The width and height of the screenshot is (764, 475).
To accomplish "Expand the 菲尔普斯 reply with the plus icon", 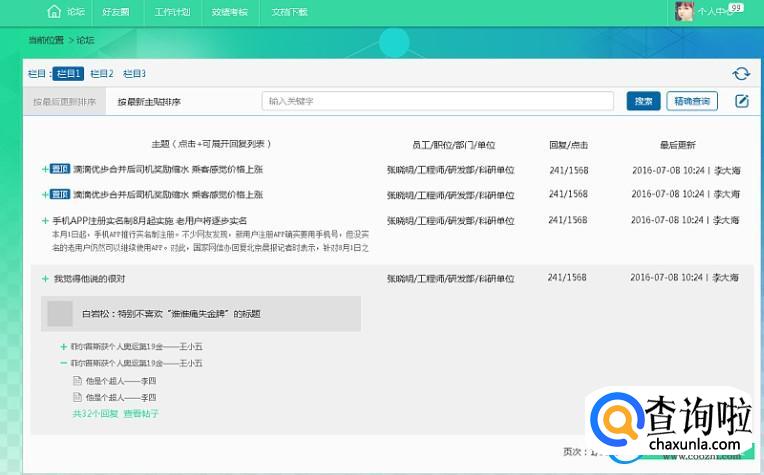I will tap(63, 347).
